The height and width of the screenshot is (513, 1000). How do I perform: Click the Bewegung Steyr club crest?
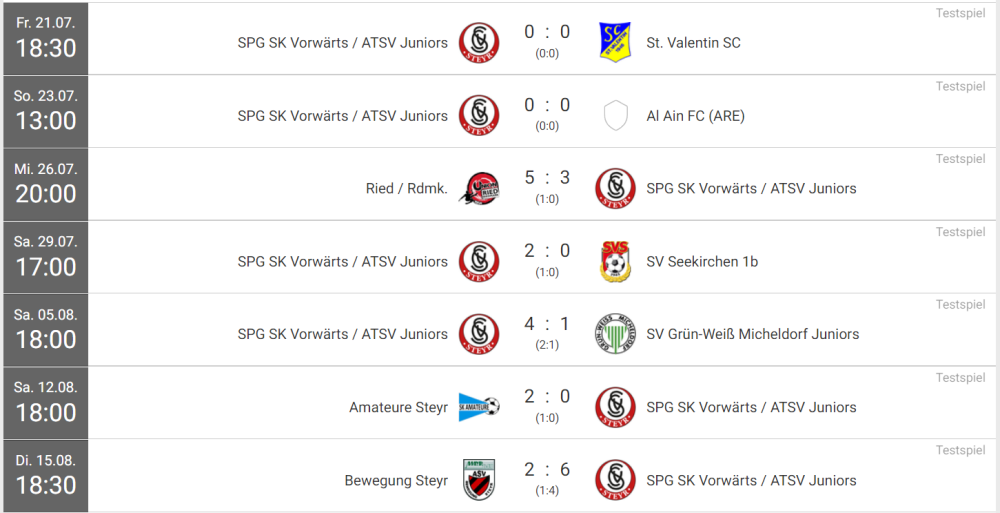point(478,480)
